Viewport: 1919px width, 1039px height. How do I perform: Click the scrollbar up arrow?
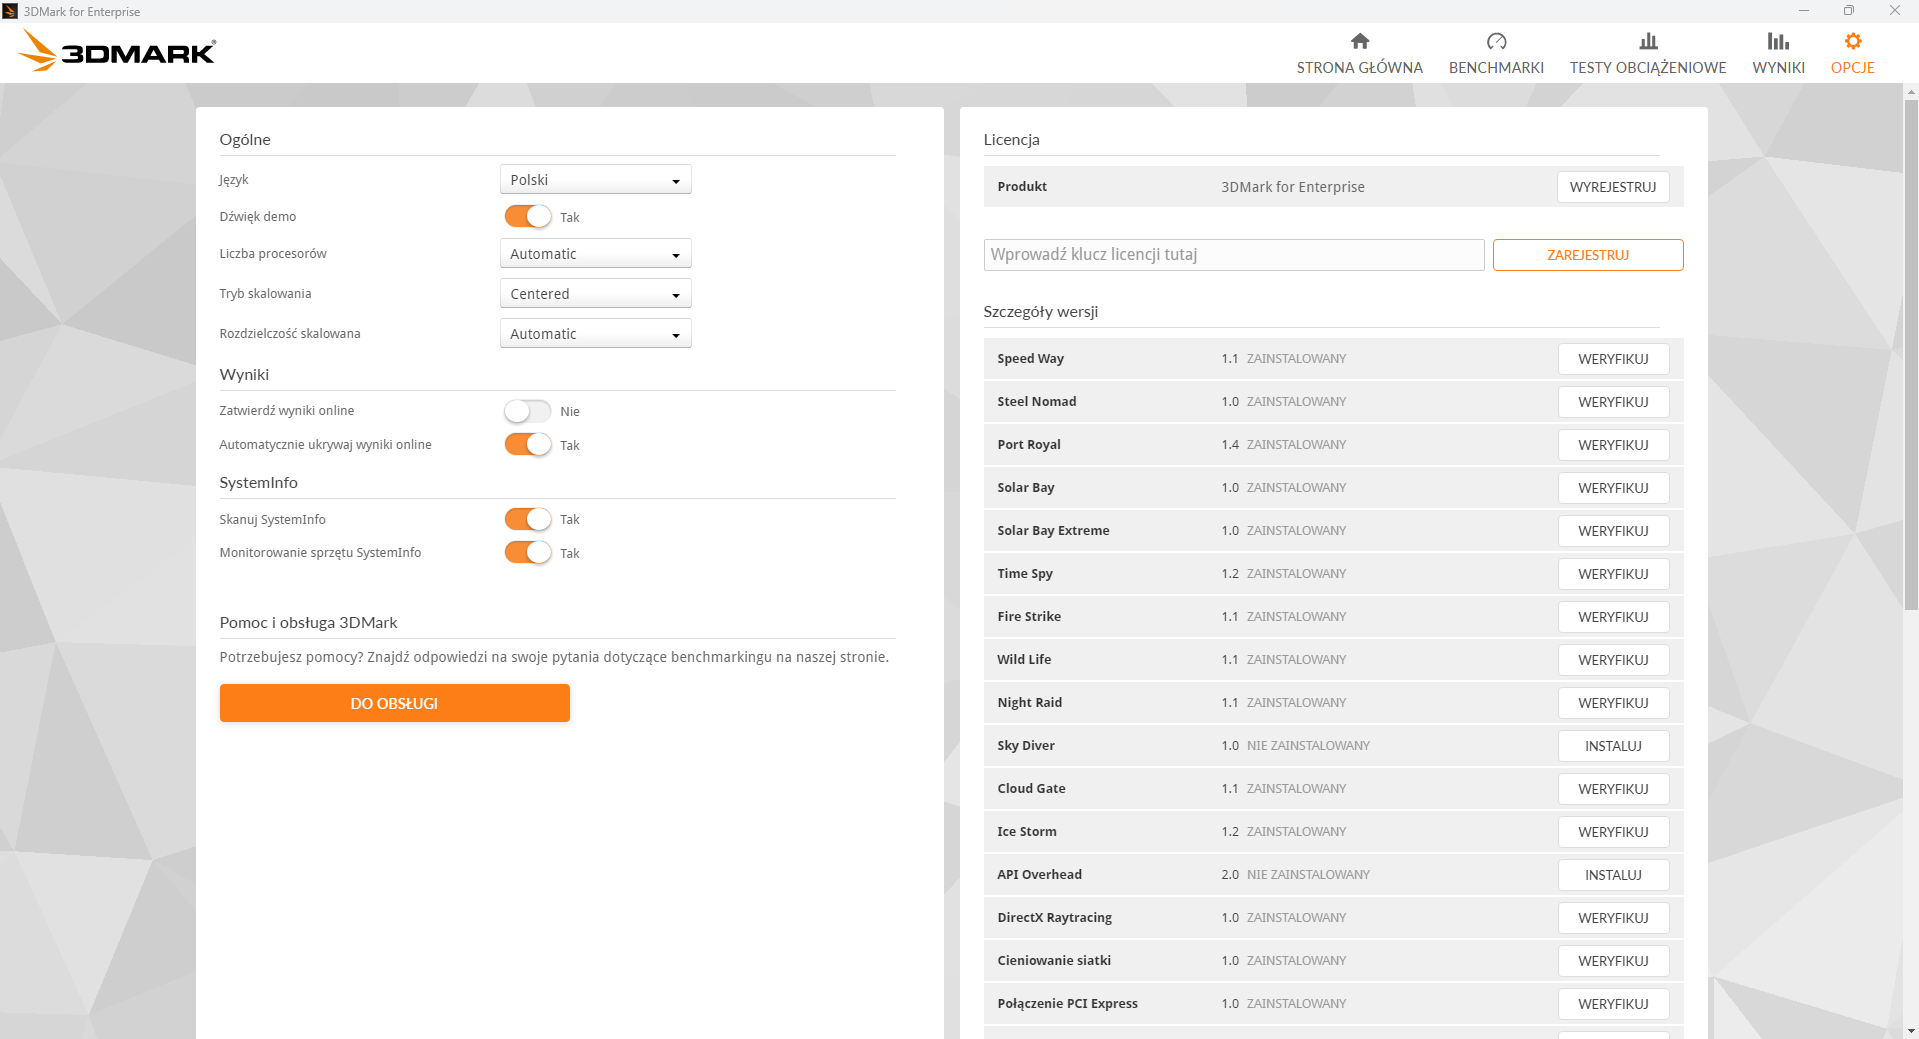click(x=1911, y=92)
